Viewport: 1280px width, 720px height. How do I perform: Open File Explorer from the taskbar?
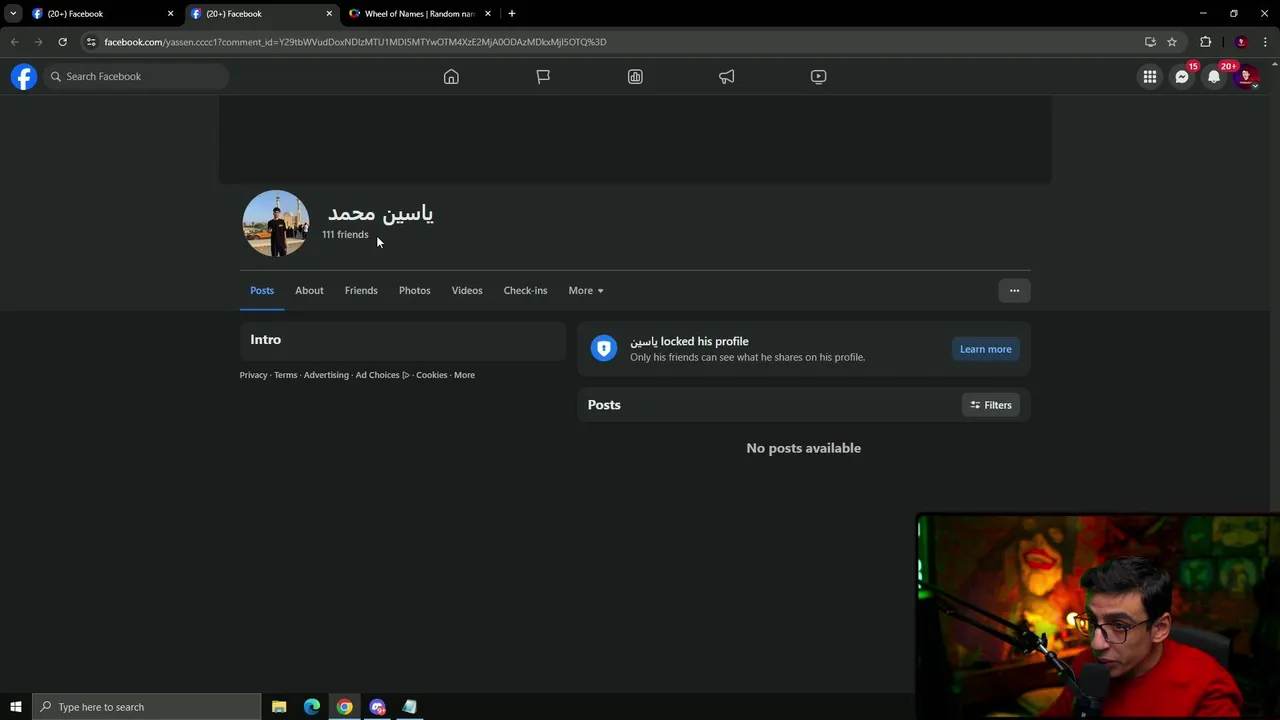(x=279, y=707)
